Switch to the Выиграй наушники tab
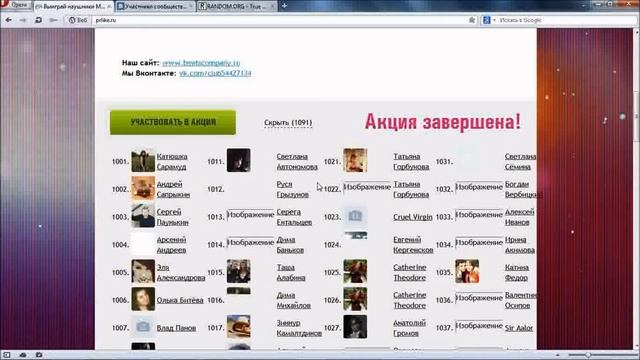640x360 pixels. 73,7
